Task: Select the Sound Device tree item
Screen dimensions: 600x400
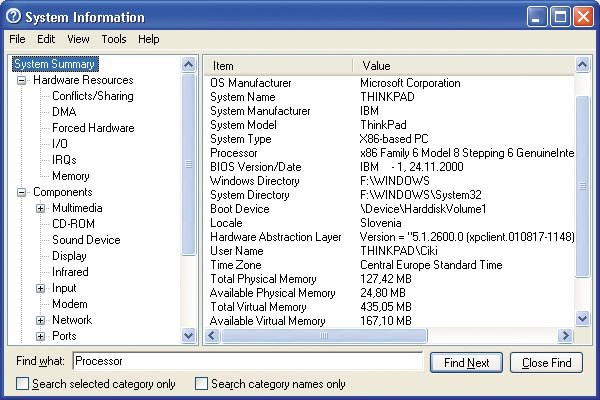Action: [x=86, y=240]
